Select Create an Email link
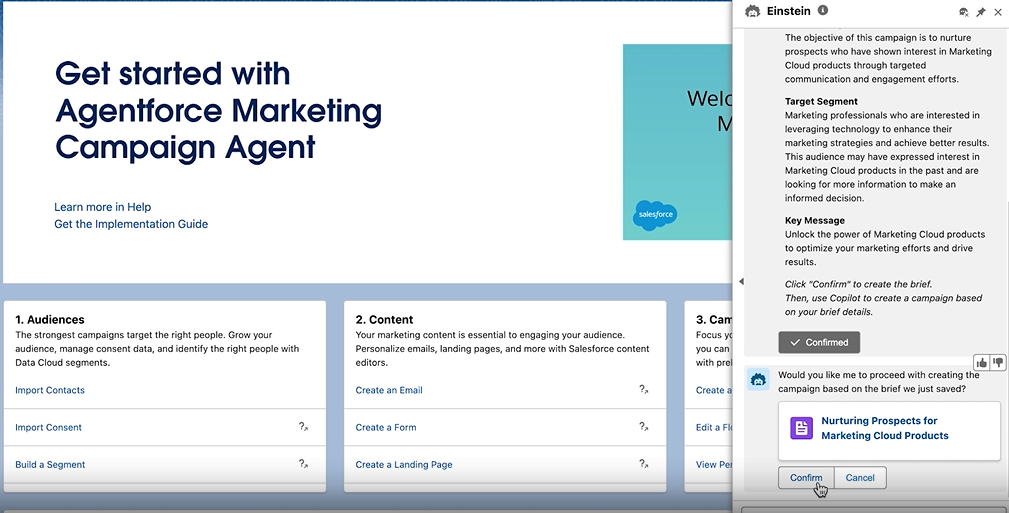This screenshot has height=513, width=1009. click(389, 390)
